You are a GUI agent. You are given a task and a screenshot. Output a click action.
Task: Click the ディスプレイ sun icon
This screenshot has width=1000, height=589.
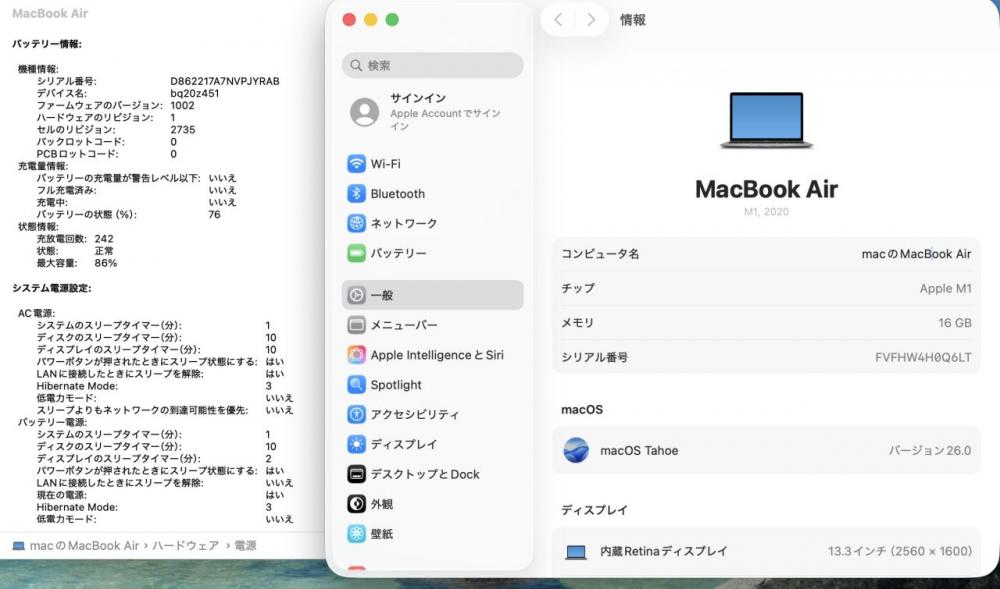pos(356,444)
